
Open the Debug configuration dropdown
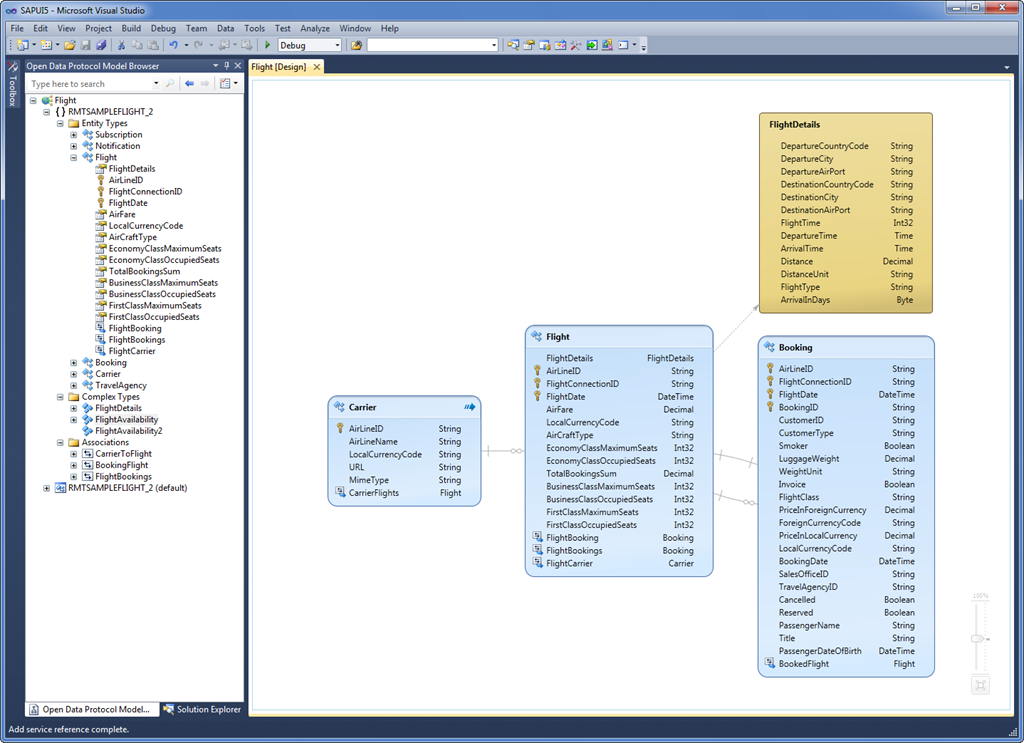(336, 45)
